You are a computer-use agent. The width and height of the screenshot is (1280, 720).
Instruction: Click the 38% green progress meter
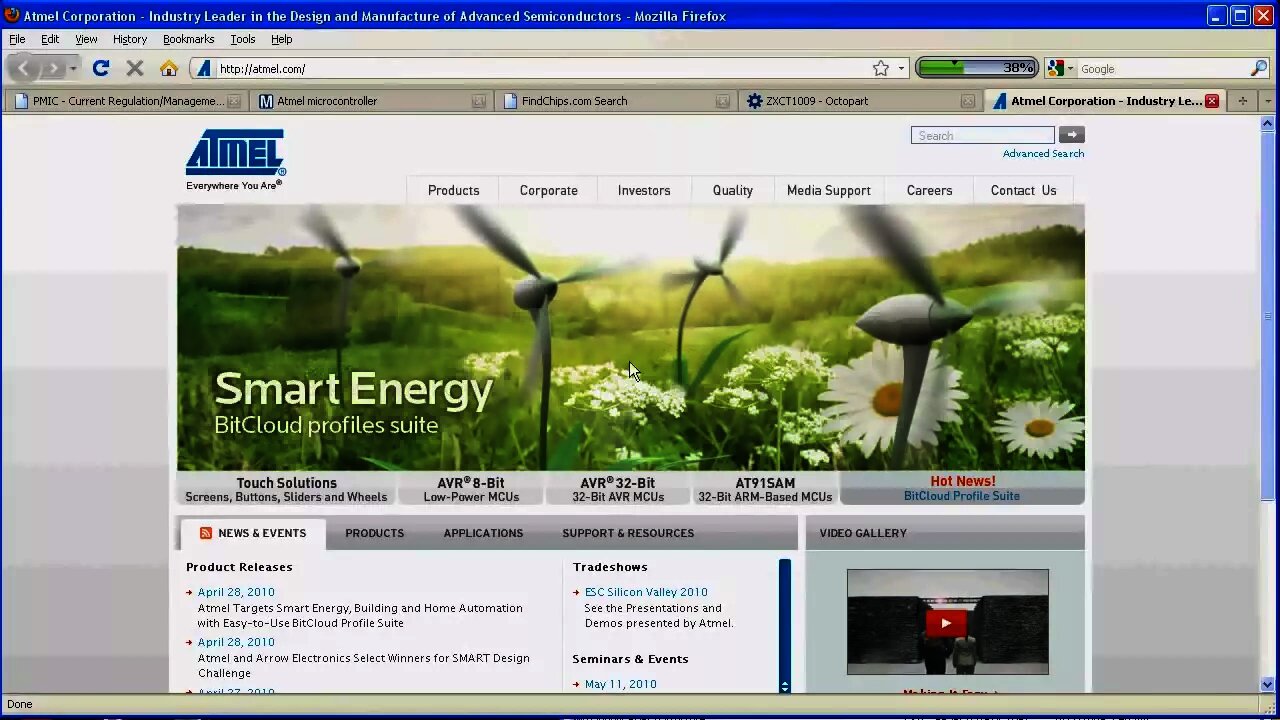tap(976, 68)
